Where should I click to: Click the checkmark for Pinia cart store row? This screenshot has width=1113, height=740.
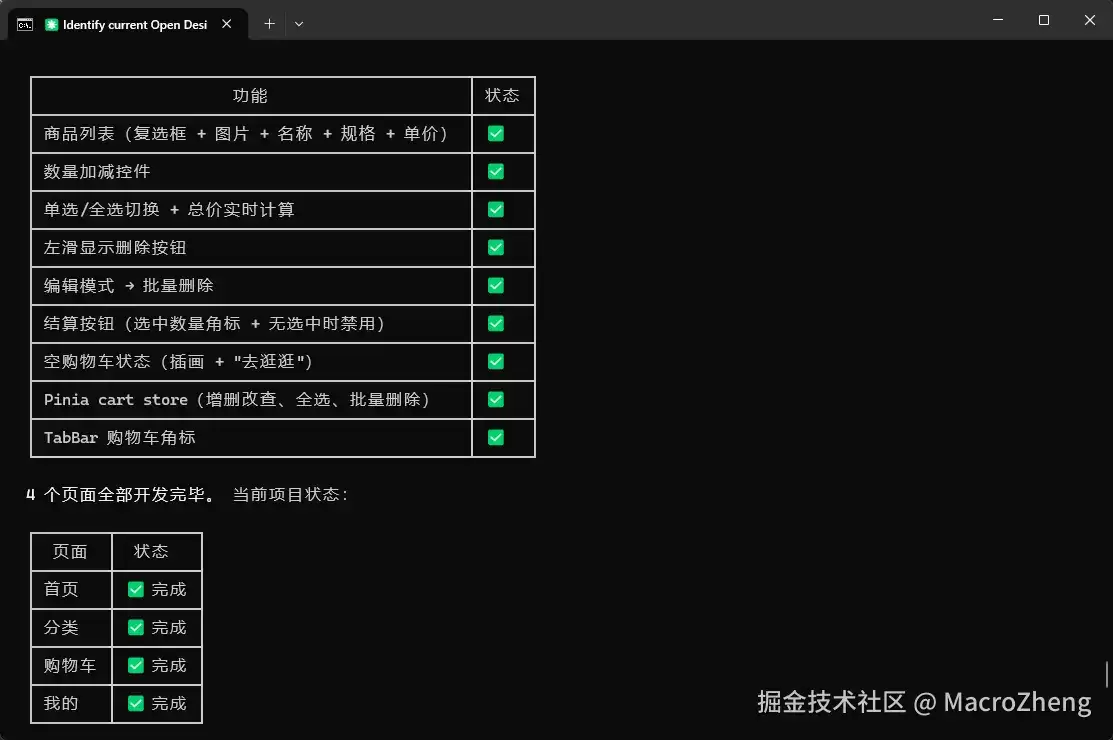(x=495, y=399)
